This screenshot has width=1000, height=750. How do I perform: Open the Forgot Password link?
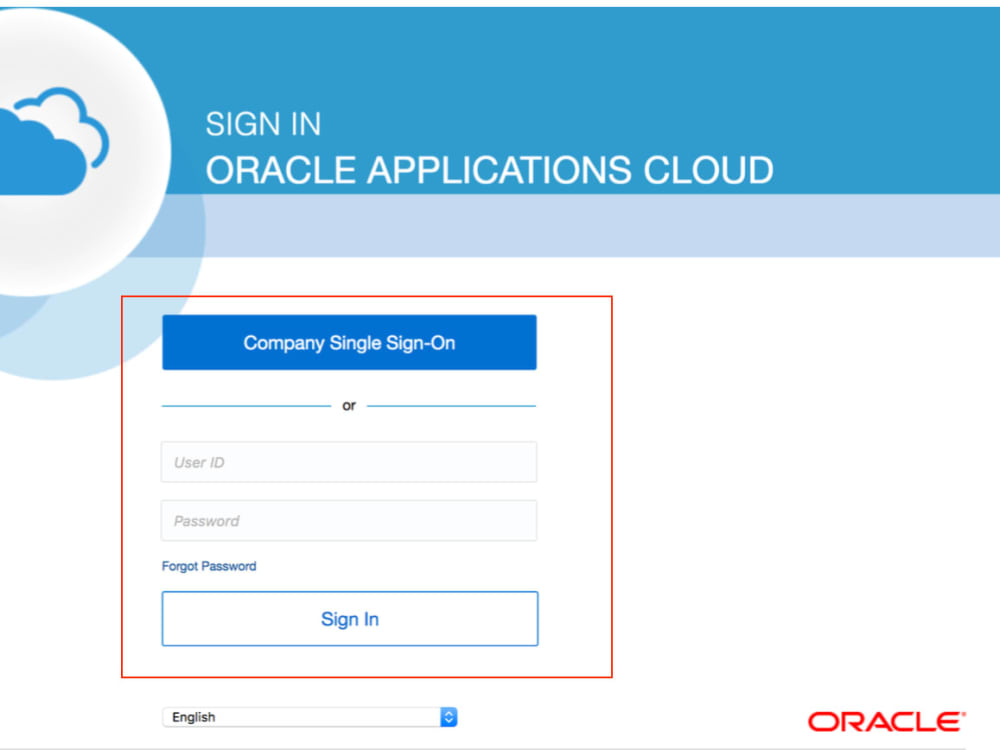point(209,565)
